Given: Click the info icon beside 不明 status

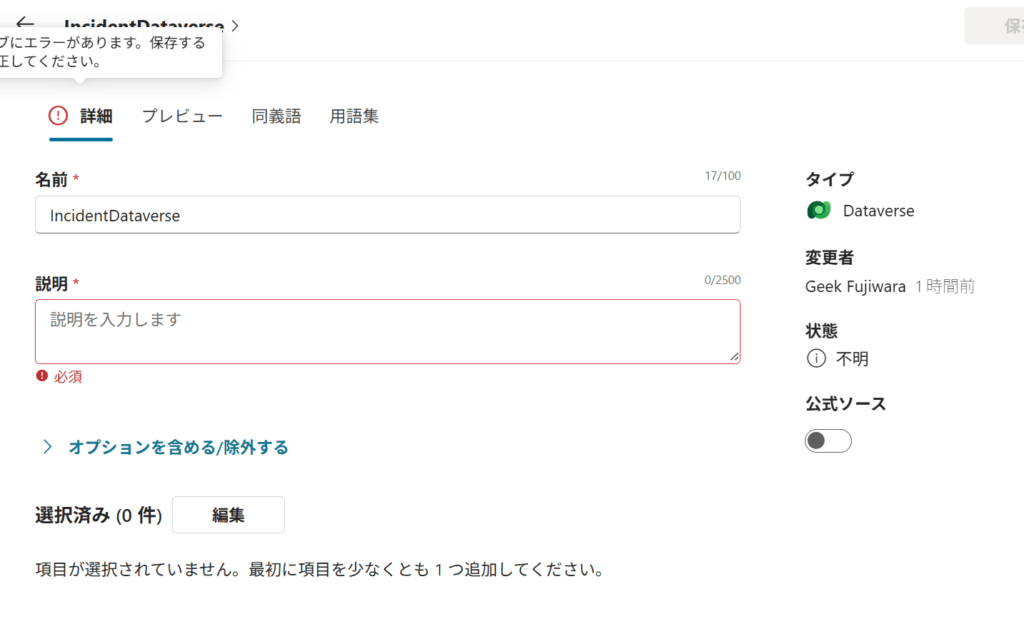Looking at the screenshot, I should point(816,358).
